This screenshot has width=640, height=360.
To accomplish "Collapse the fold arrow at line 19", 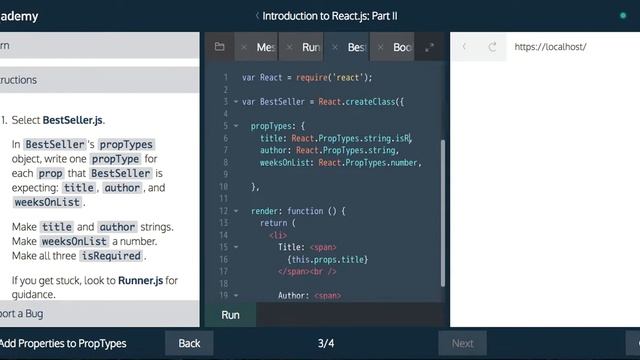I will pos(236,295).
